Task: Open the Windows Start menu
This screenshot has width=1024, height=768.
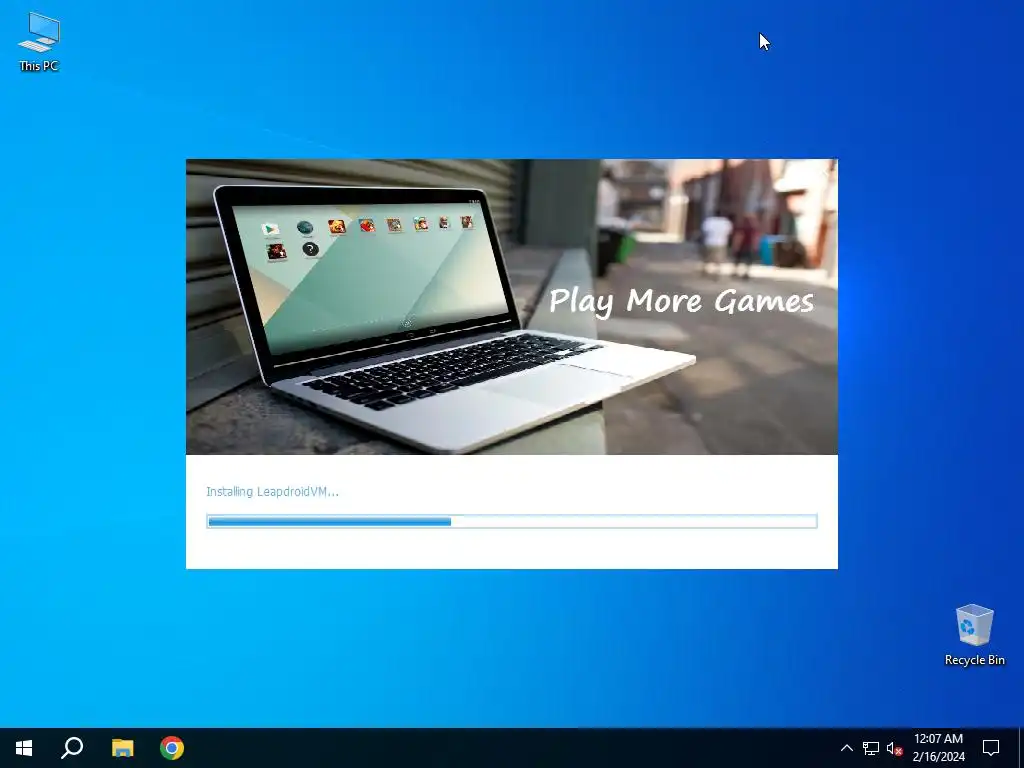Action: [24, 748]
